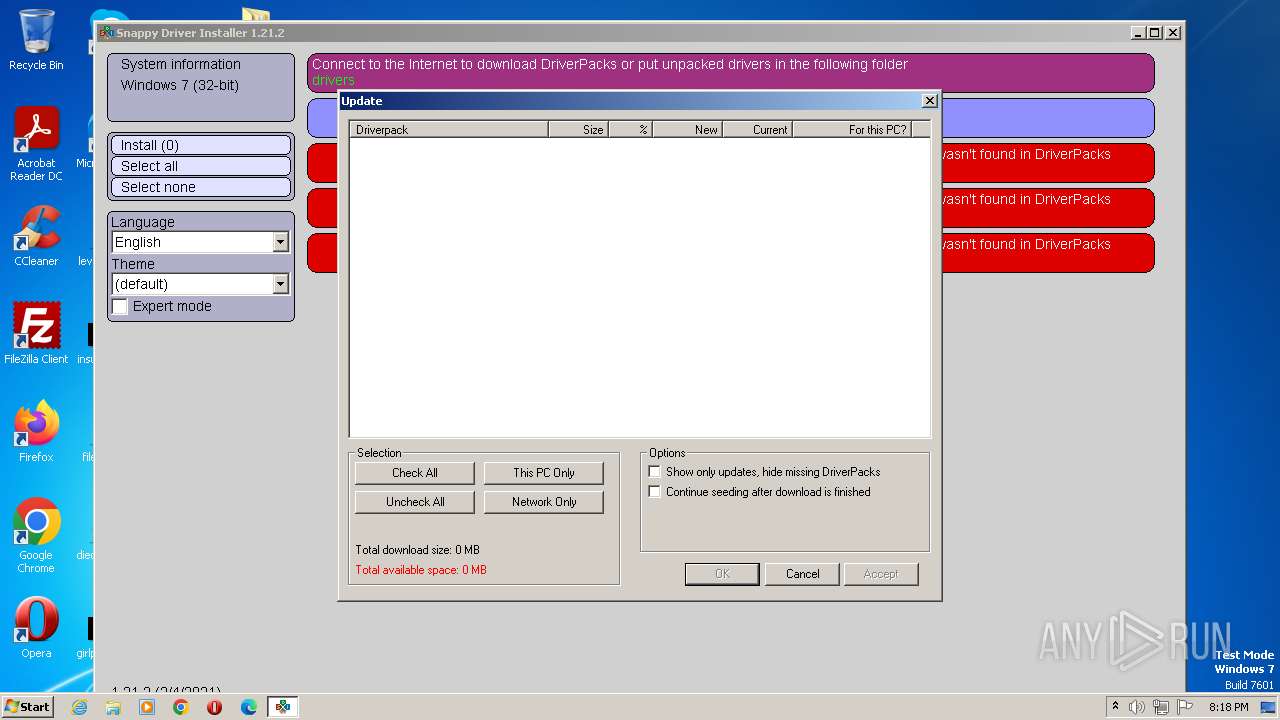Launch Acrobat Reader DC desktop icon
The image size is (1280, 720).
[36, 144]
